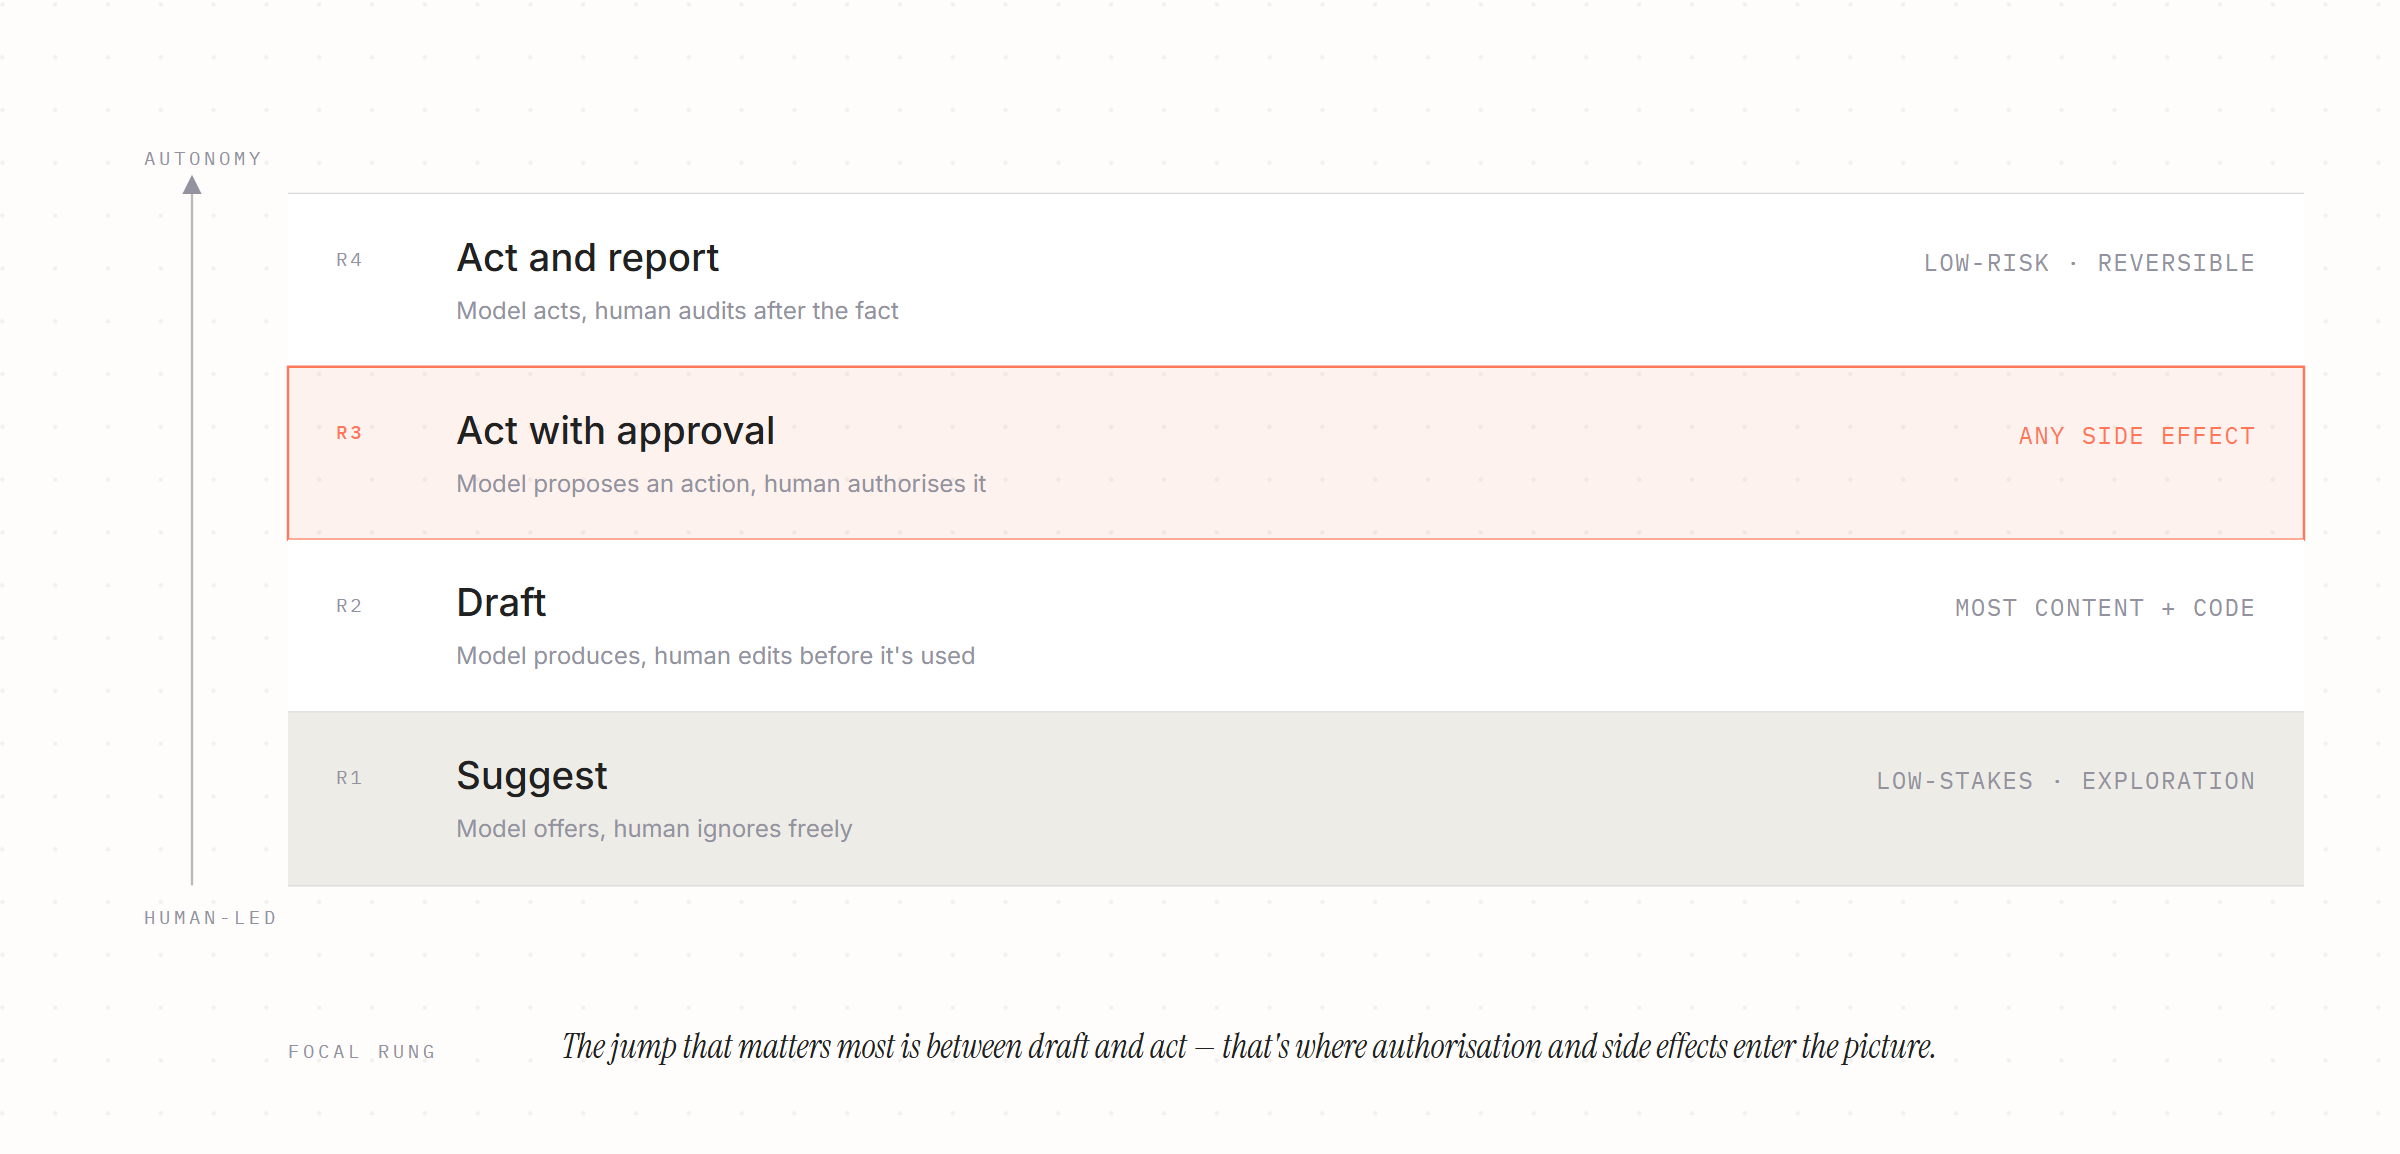Select the 'LOW-RISK · REVERSIBLE' tag
Screen dimensions: 2400x1154
pos(2090,263)
